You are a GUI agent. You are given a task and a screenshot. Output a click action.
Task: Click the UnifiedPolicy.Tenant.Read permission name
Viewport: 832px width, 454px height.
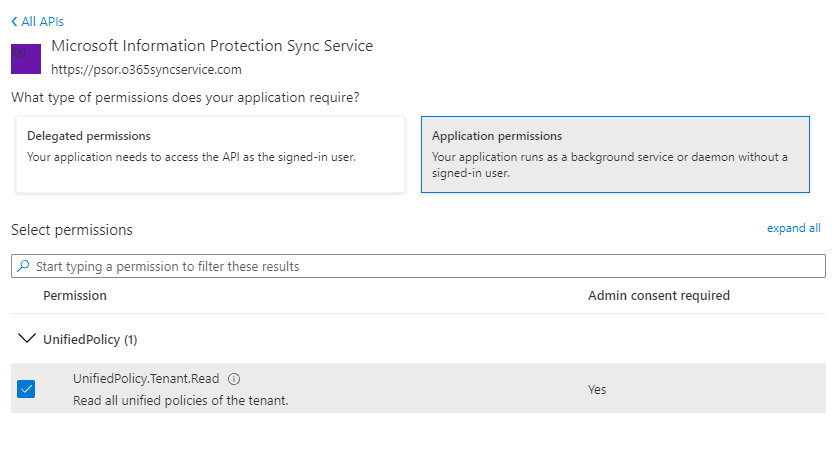click(146, 379)
